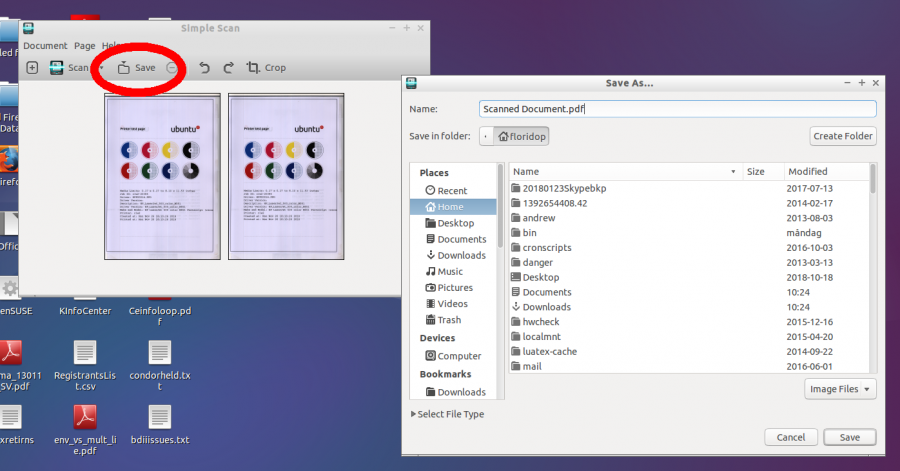This screenshot has height=471, width=900.
Task: Rotate the page left
Action: click(x=204, y=68)
